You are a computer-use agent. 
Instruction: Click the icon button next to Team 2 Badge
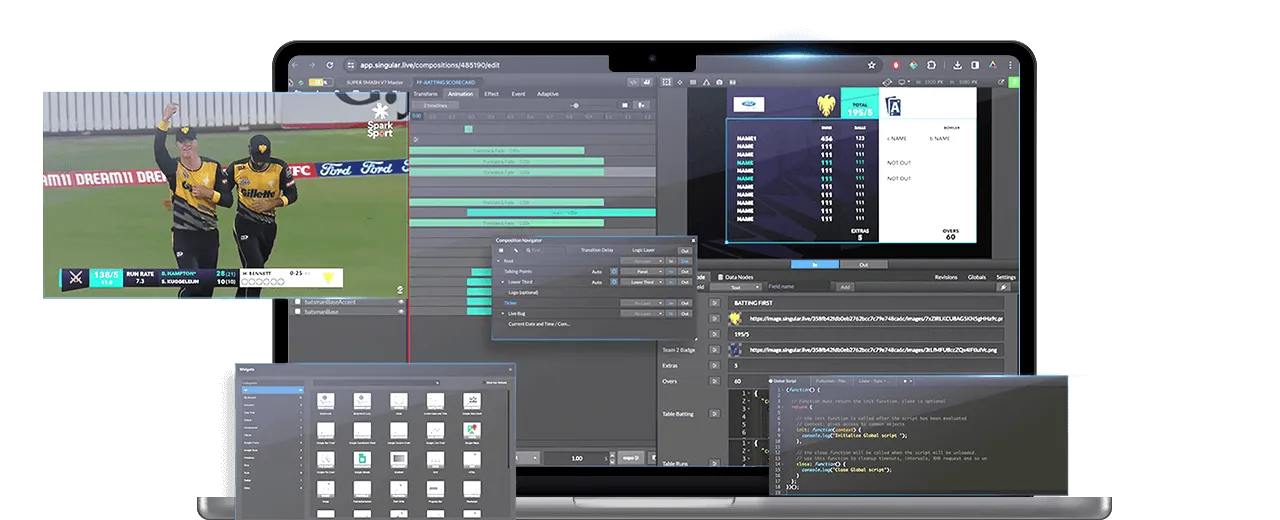(x=714, y=350)
